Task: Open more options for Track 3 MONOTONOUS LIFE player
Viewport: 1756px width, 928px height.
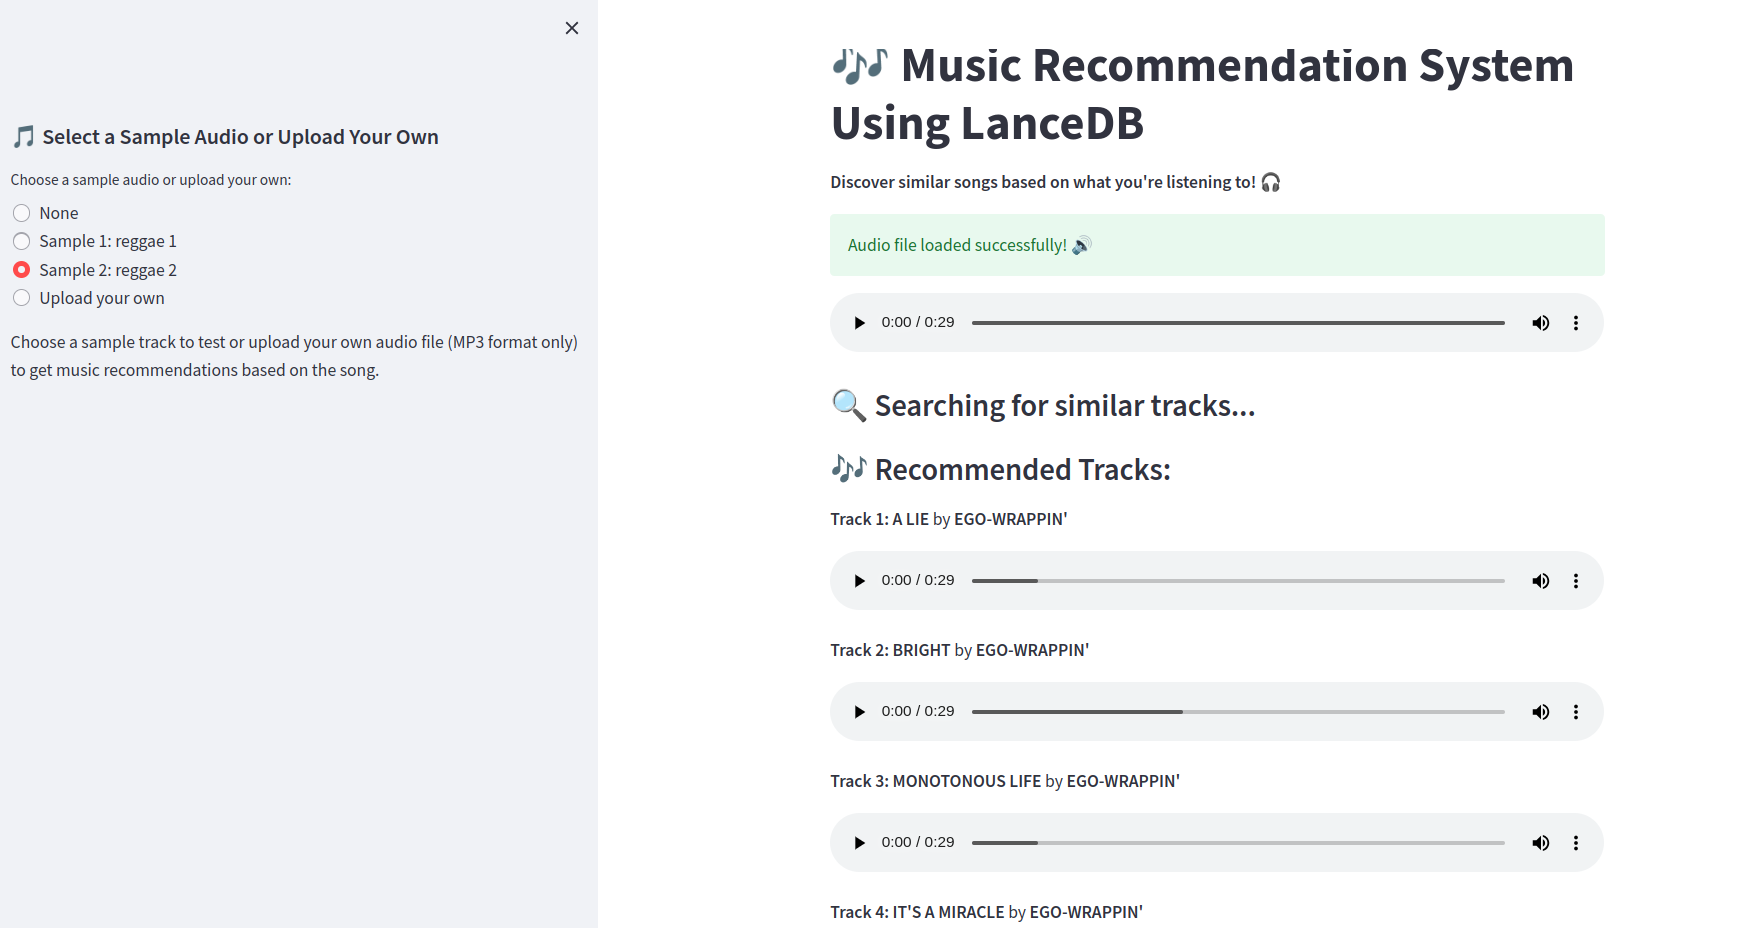Action: pos(1576,843)
